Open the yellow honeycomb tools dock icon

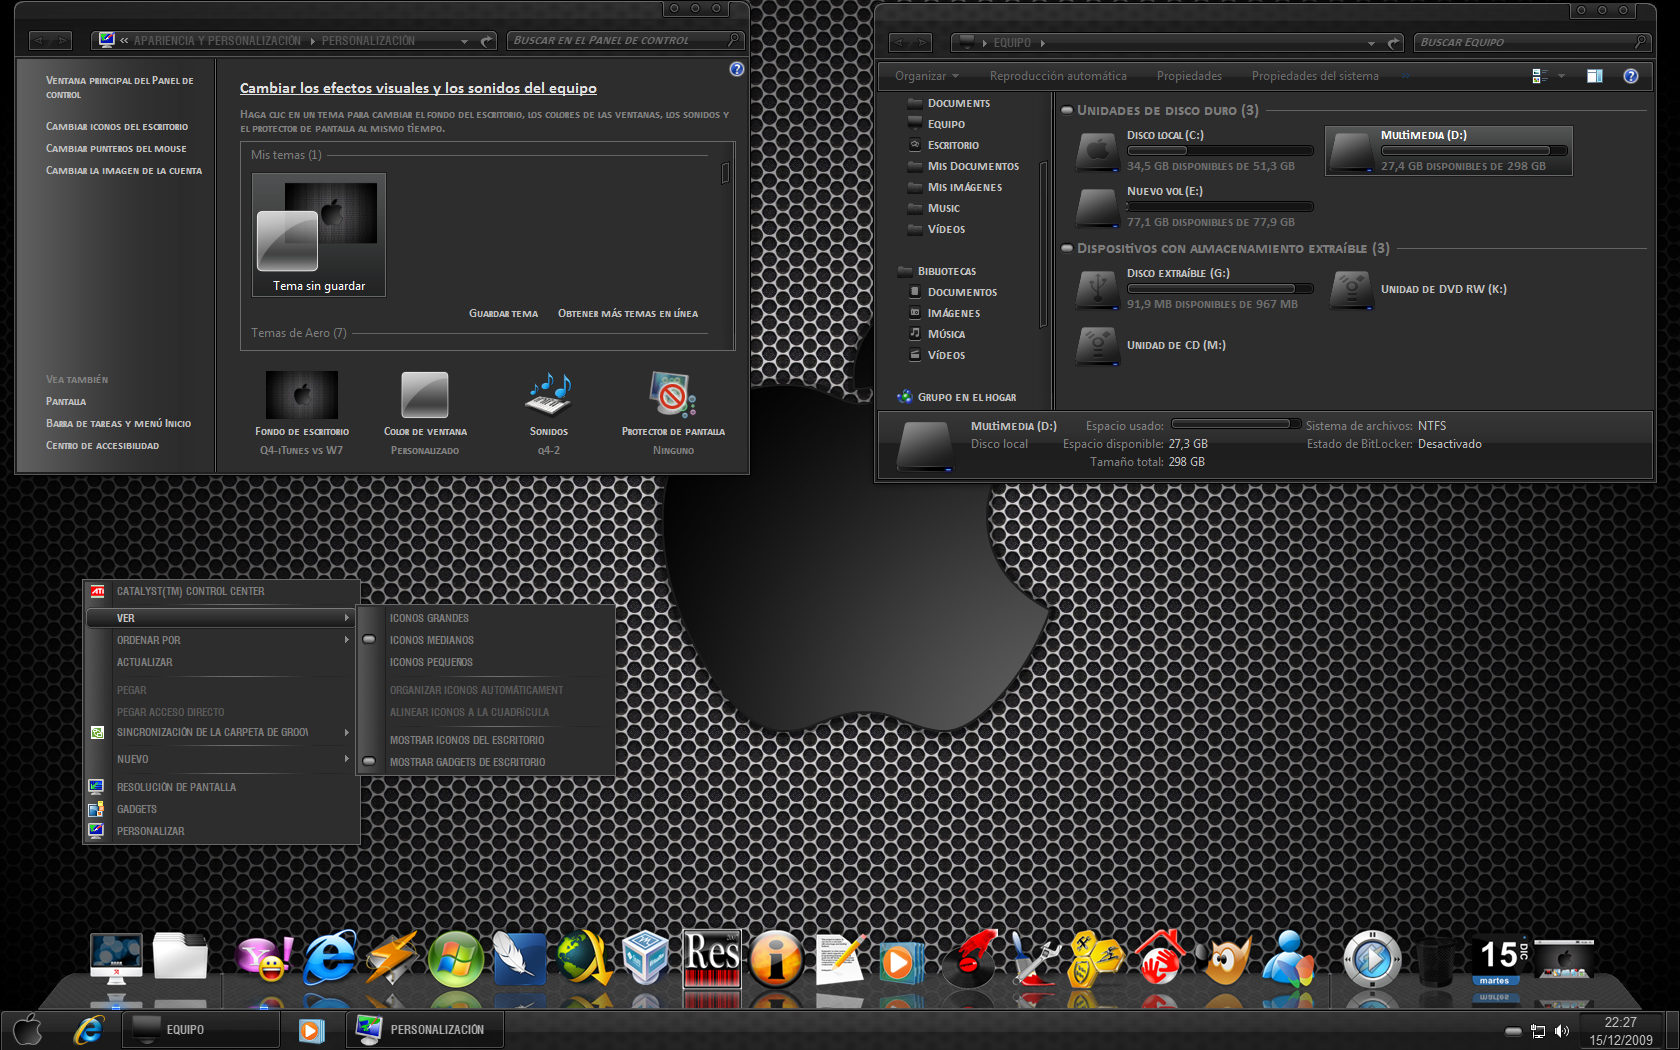click(x=1095, y=958)
